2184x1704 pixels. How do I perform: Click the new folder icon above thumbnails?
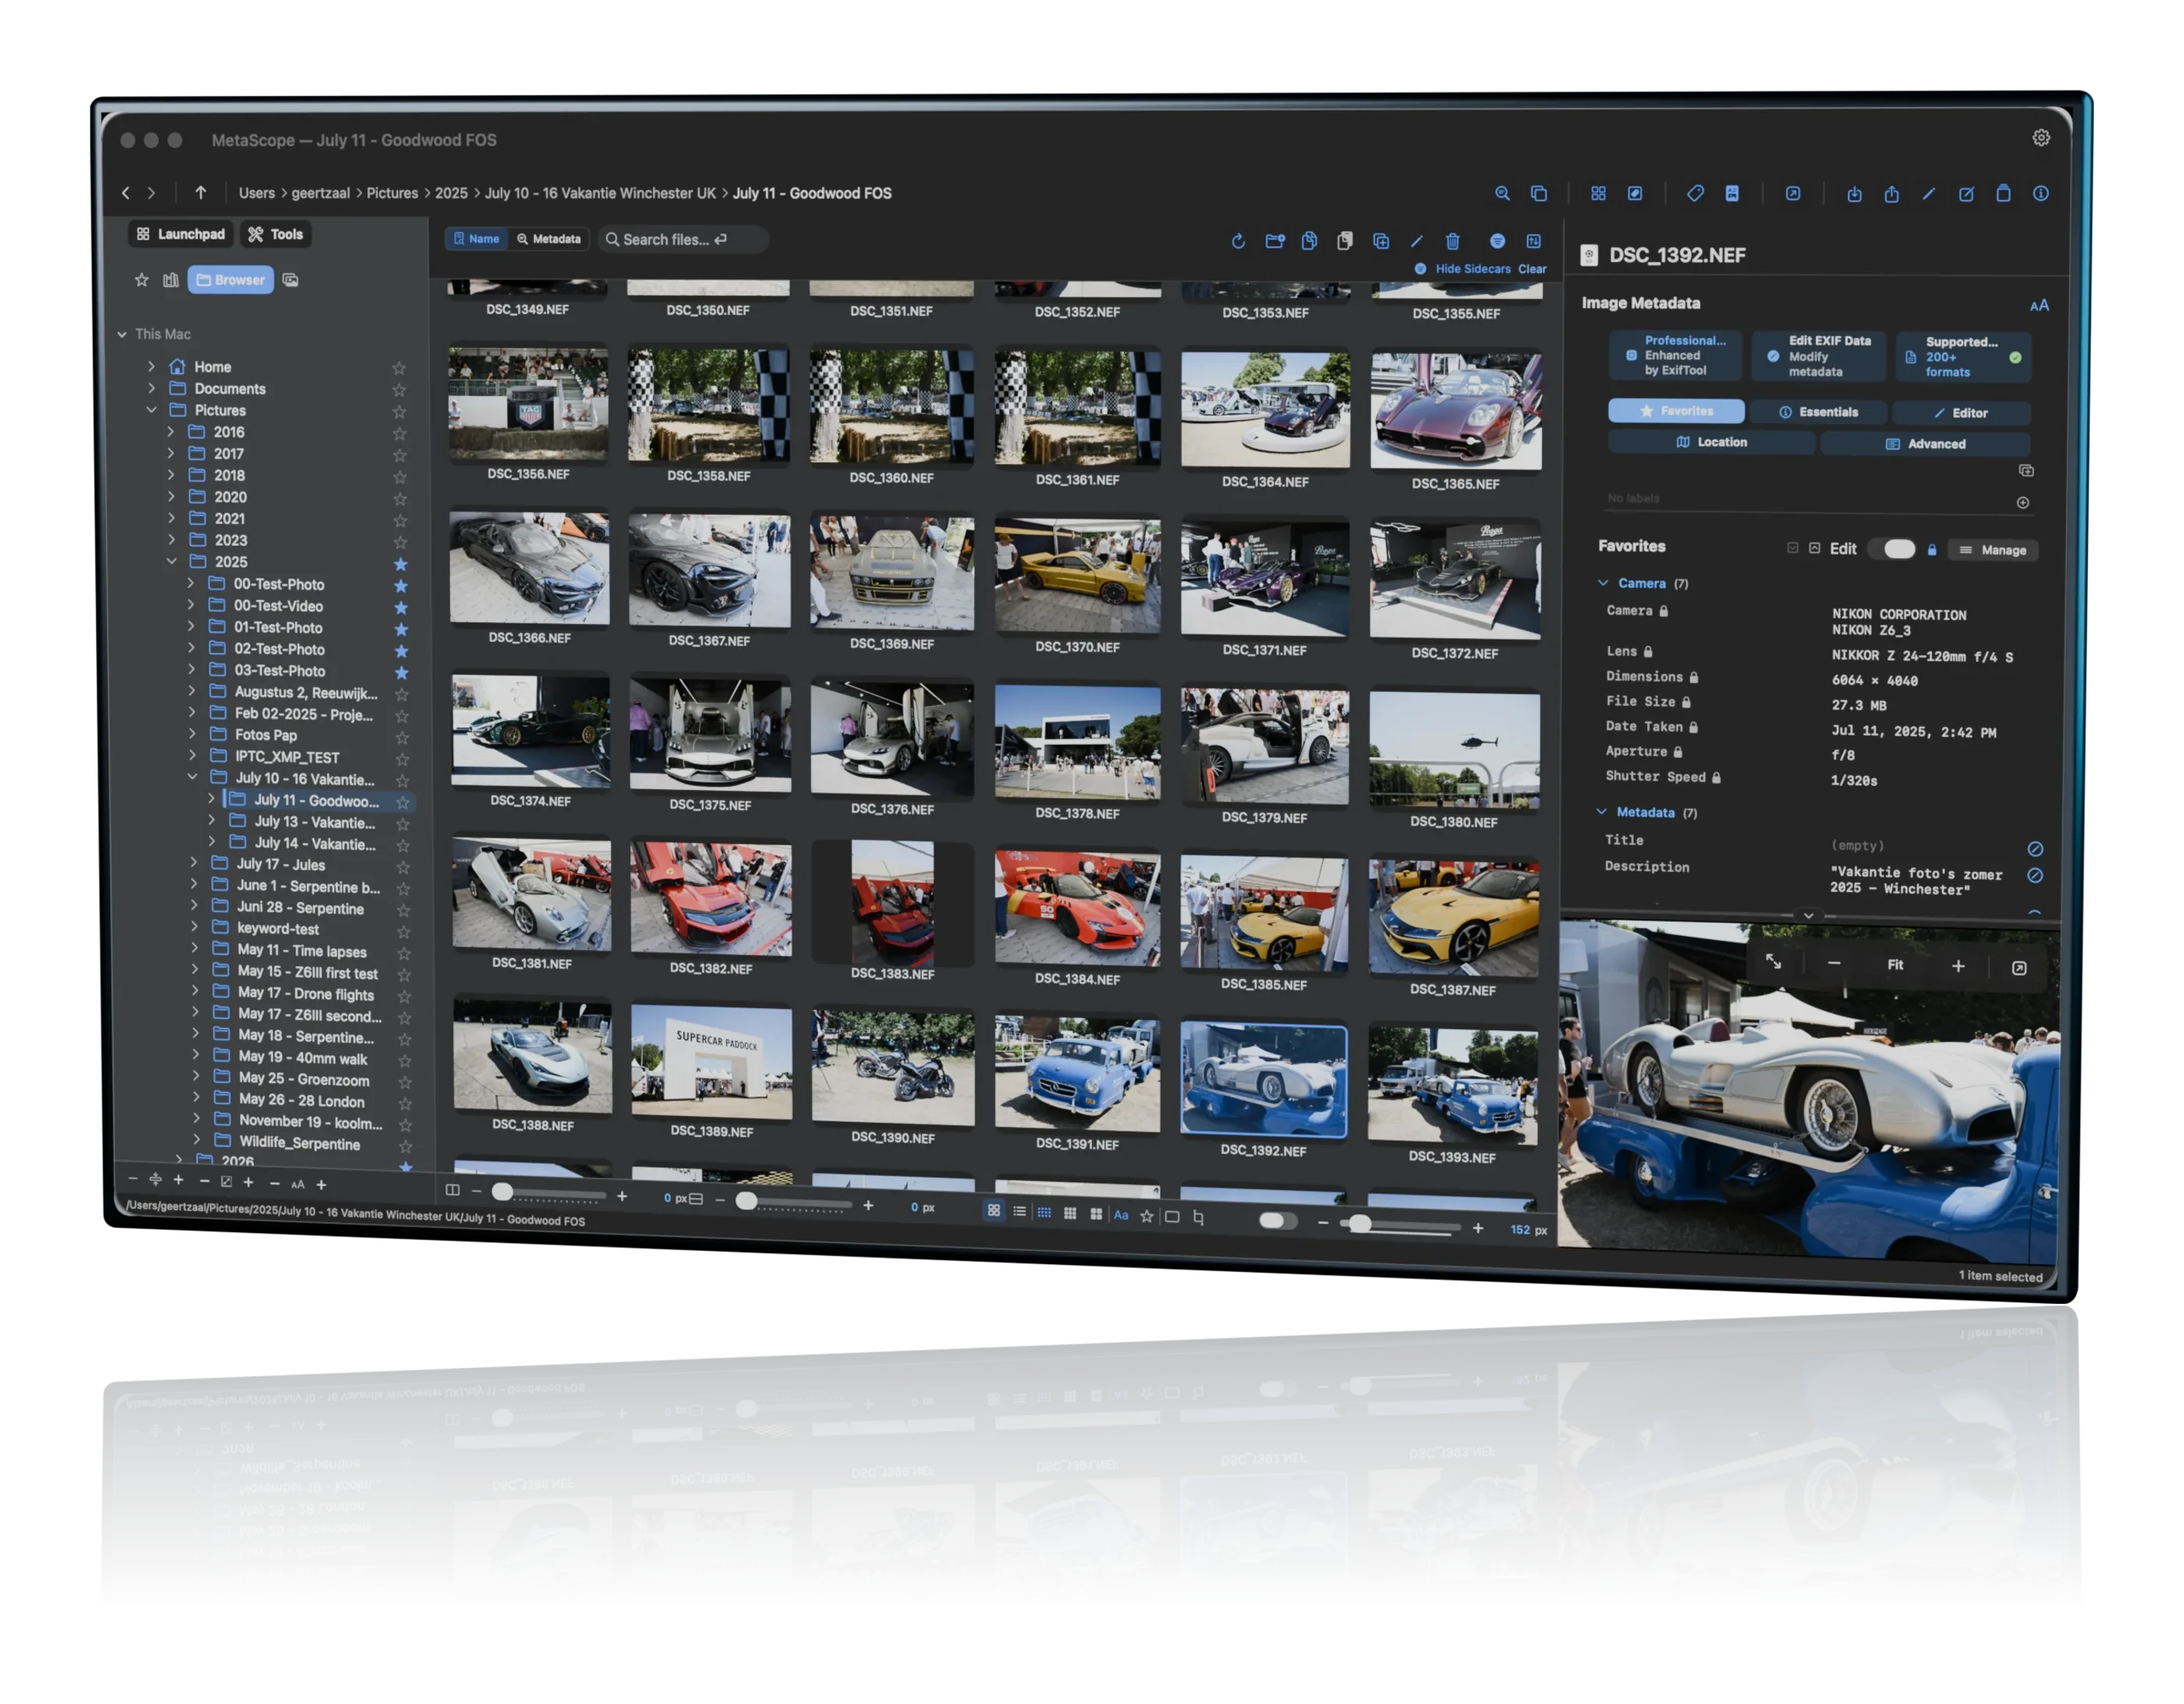(1275, 241)
